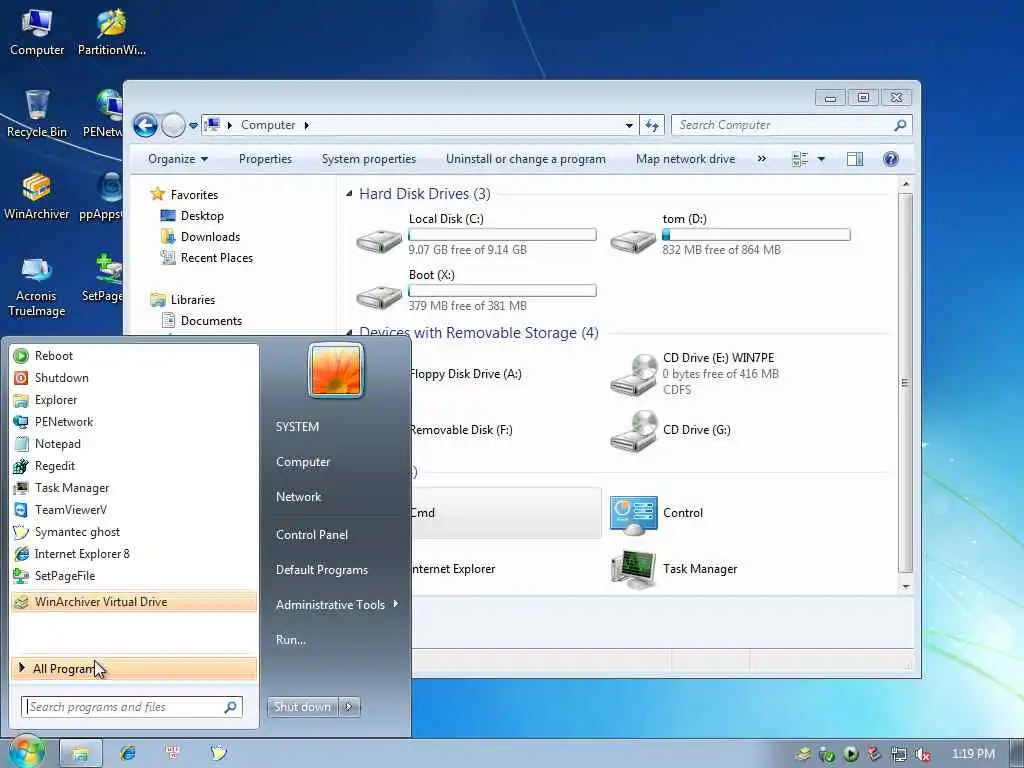Viewport: 1024px width, 768px height.
Task: Select tom (D:) drive icon
Action: tap(633, 240)
